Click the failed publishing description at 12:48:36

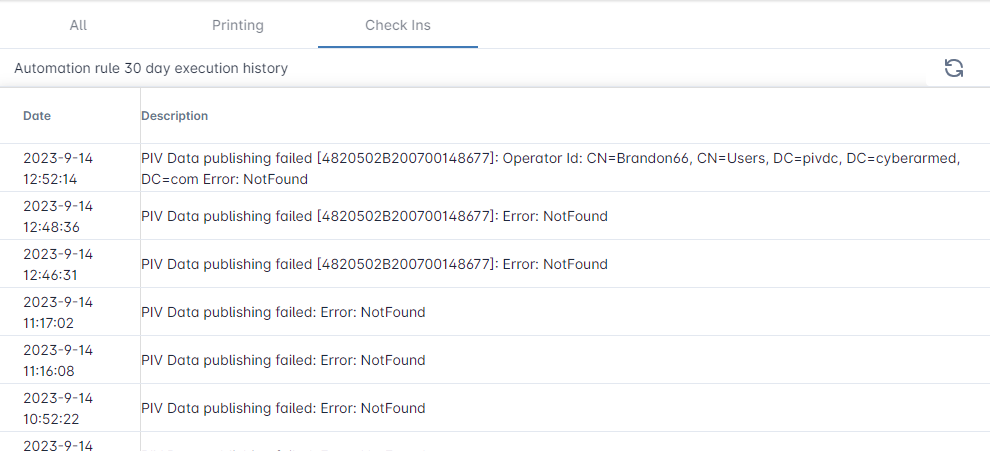point(374,217)
